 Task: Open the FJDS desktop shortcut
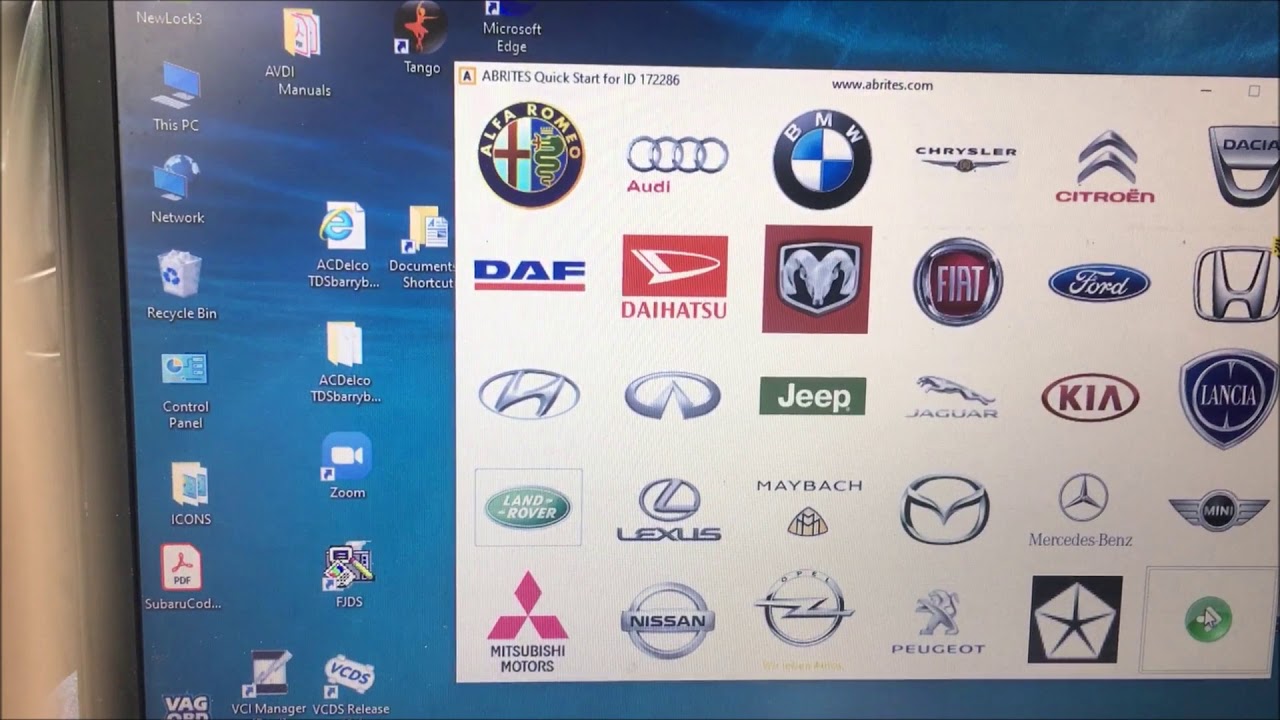pos(349,576)
